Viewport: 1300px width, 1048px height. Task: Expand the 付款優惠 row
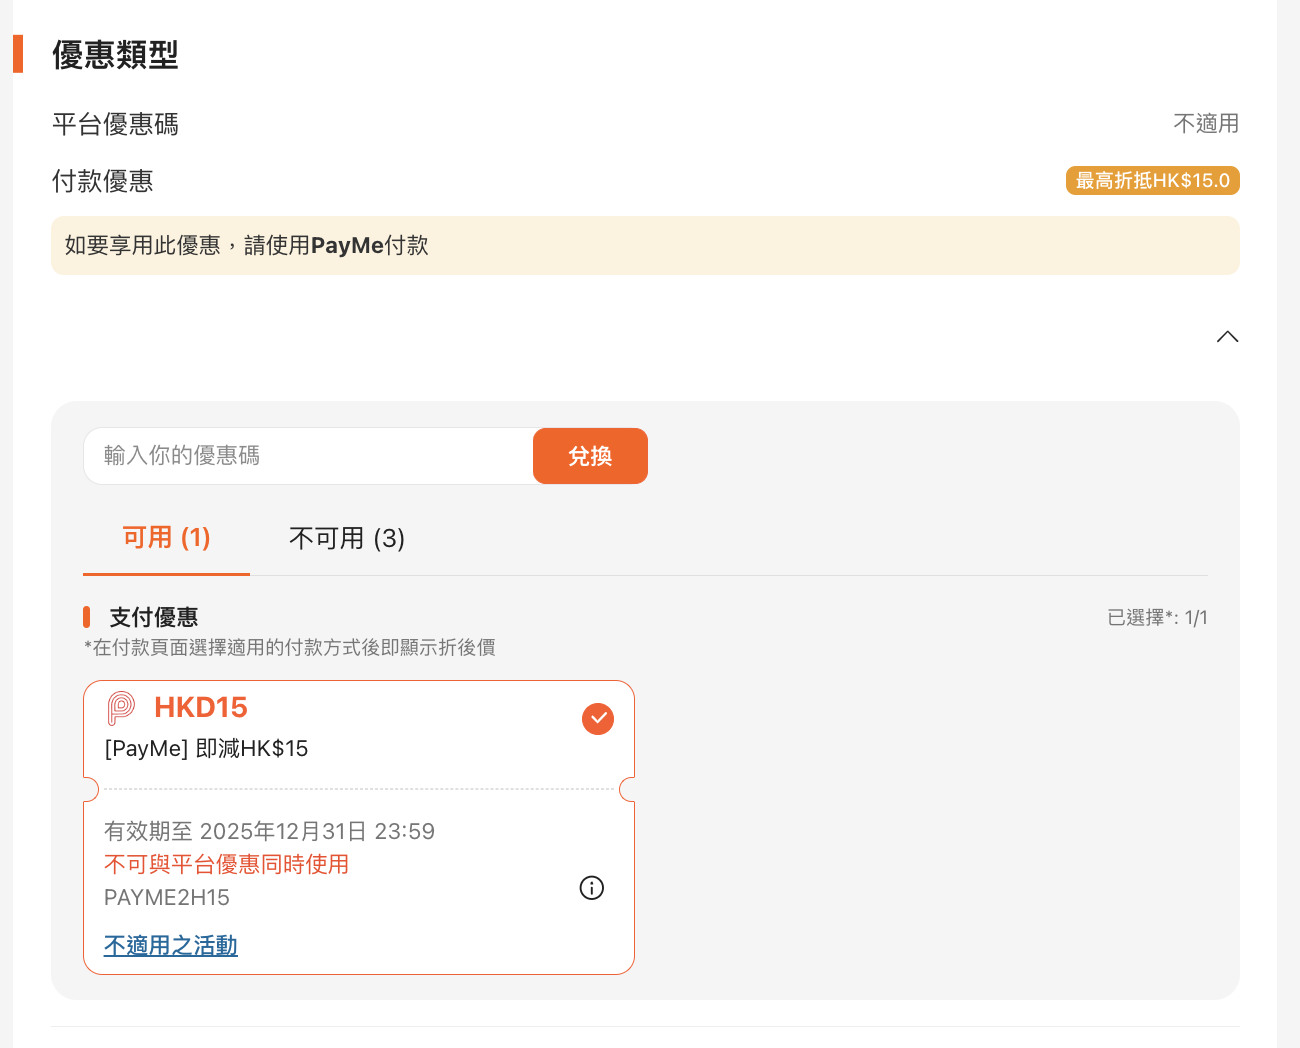click(x=102, y=181)
